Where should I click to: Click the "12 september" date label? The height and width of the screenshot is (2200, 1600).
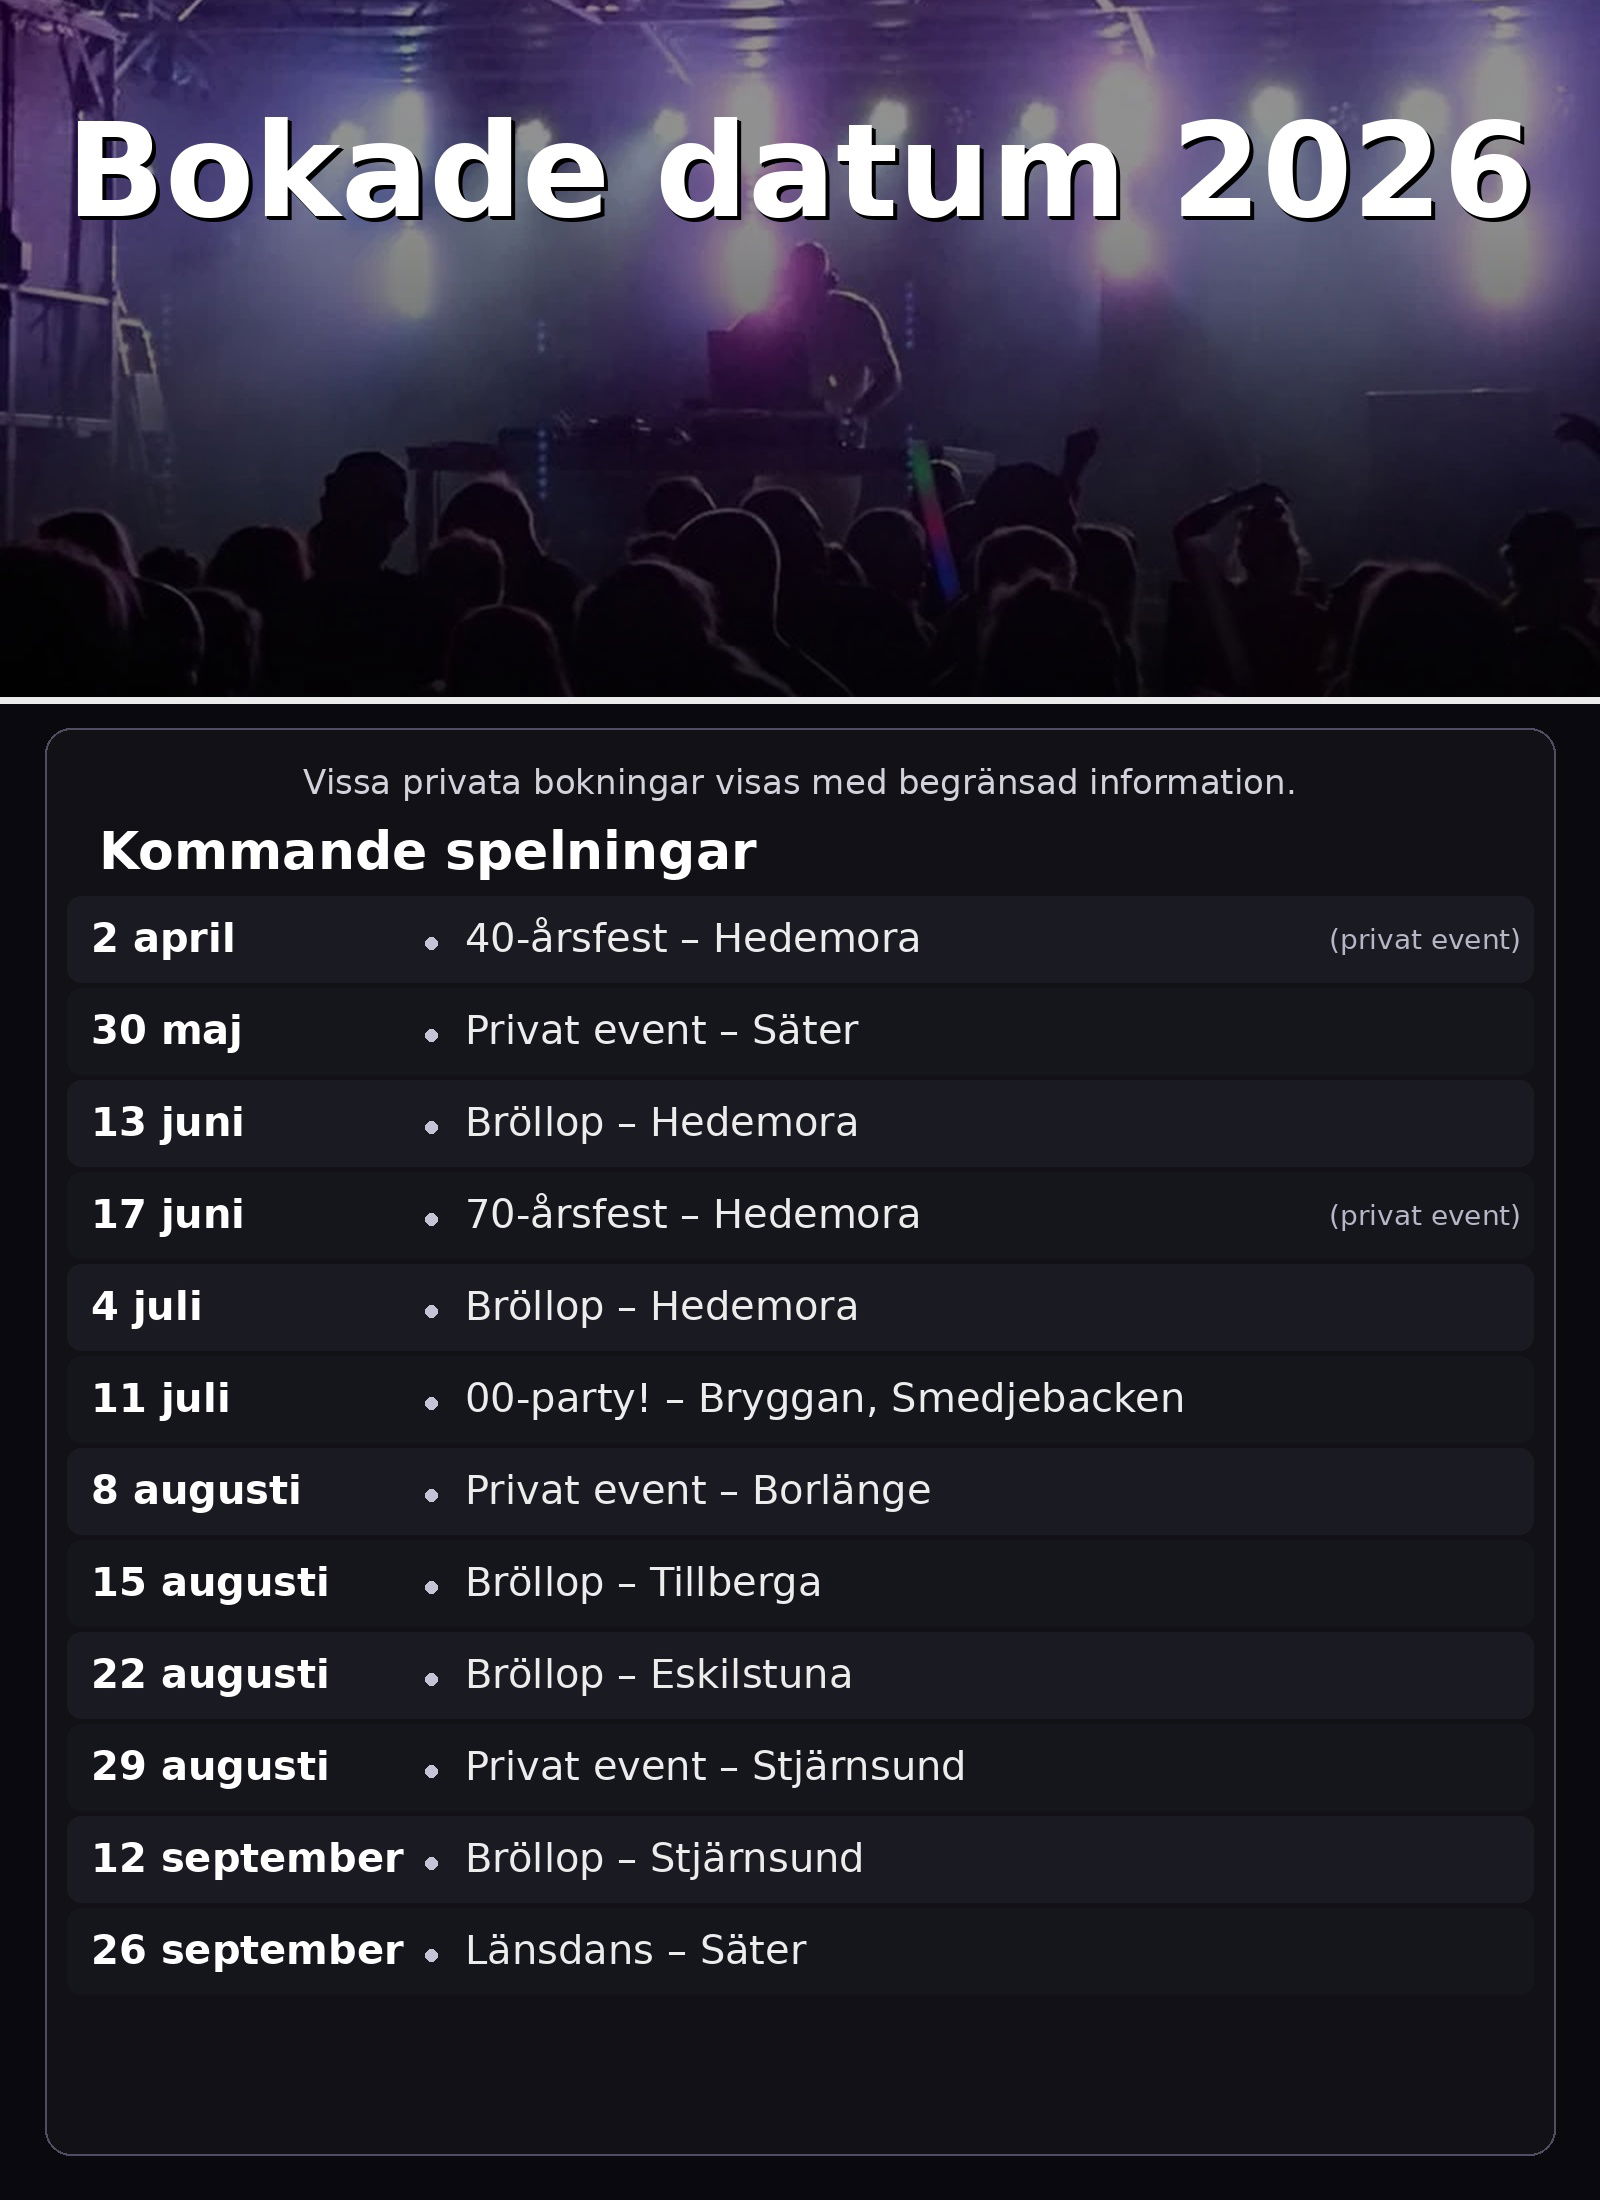[x=247, y=1859]
